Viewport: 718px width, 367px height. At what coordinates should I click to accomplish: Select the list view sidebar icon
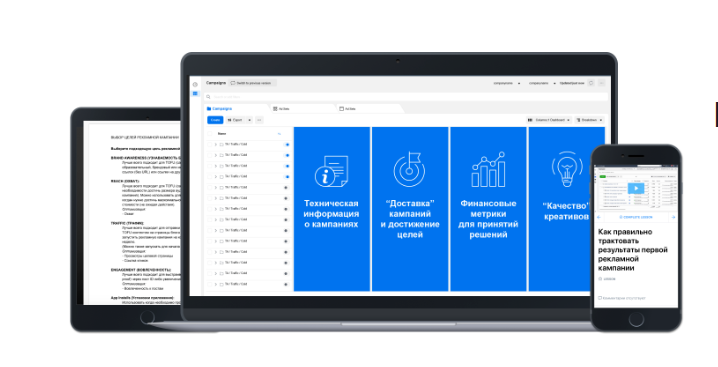195,93
